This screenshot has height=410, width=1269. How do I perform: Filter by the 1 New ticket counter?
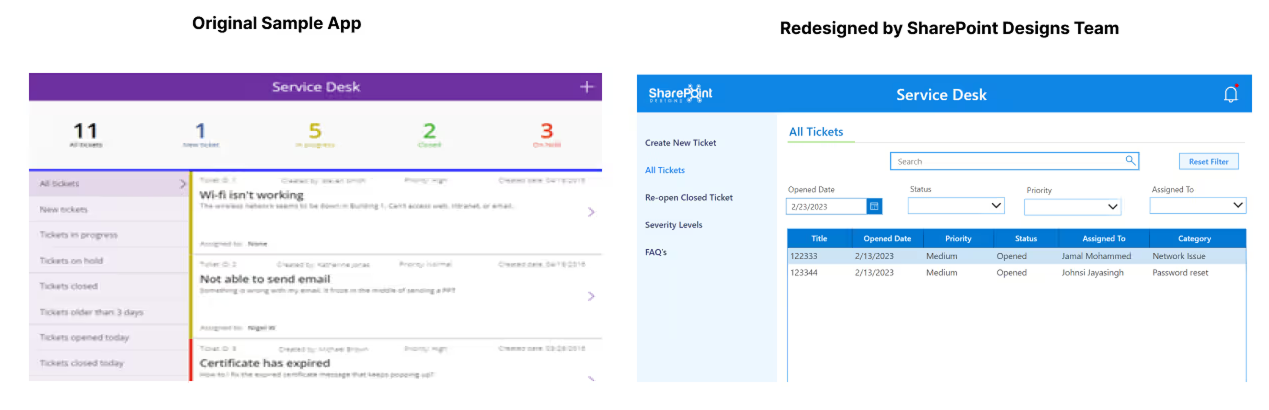coord(200,134)
